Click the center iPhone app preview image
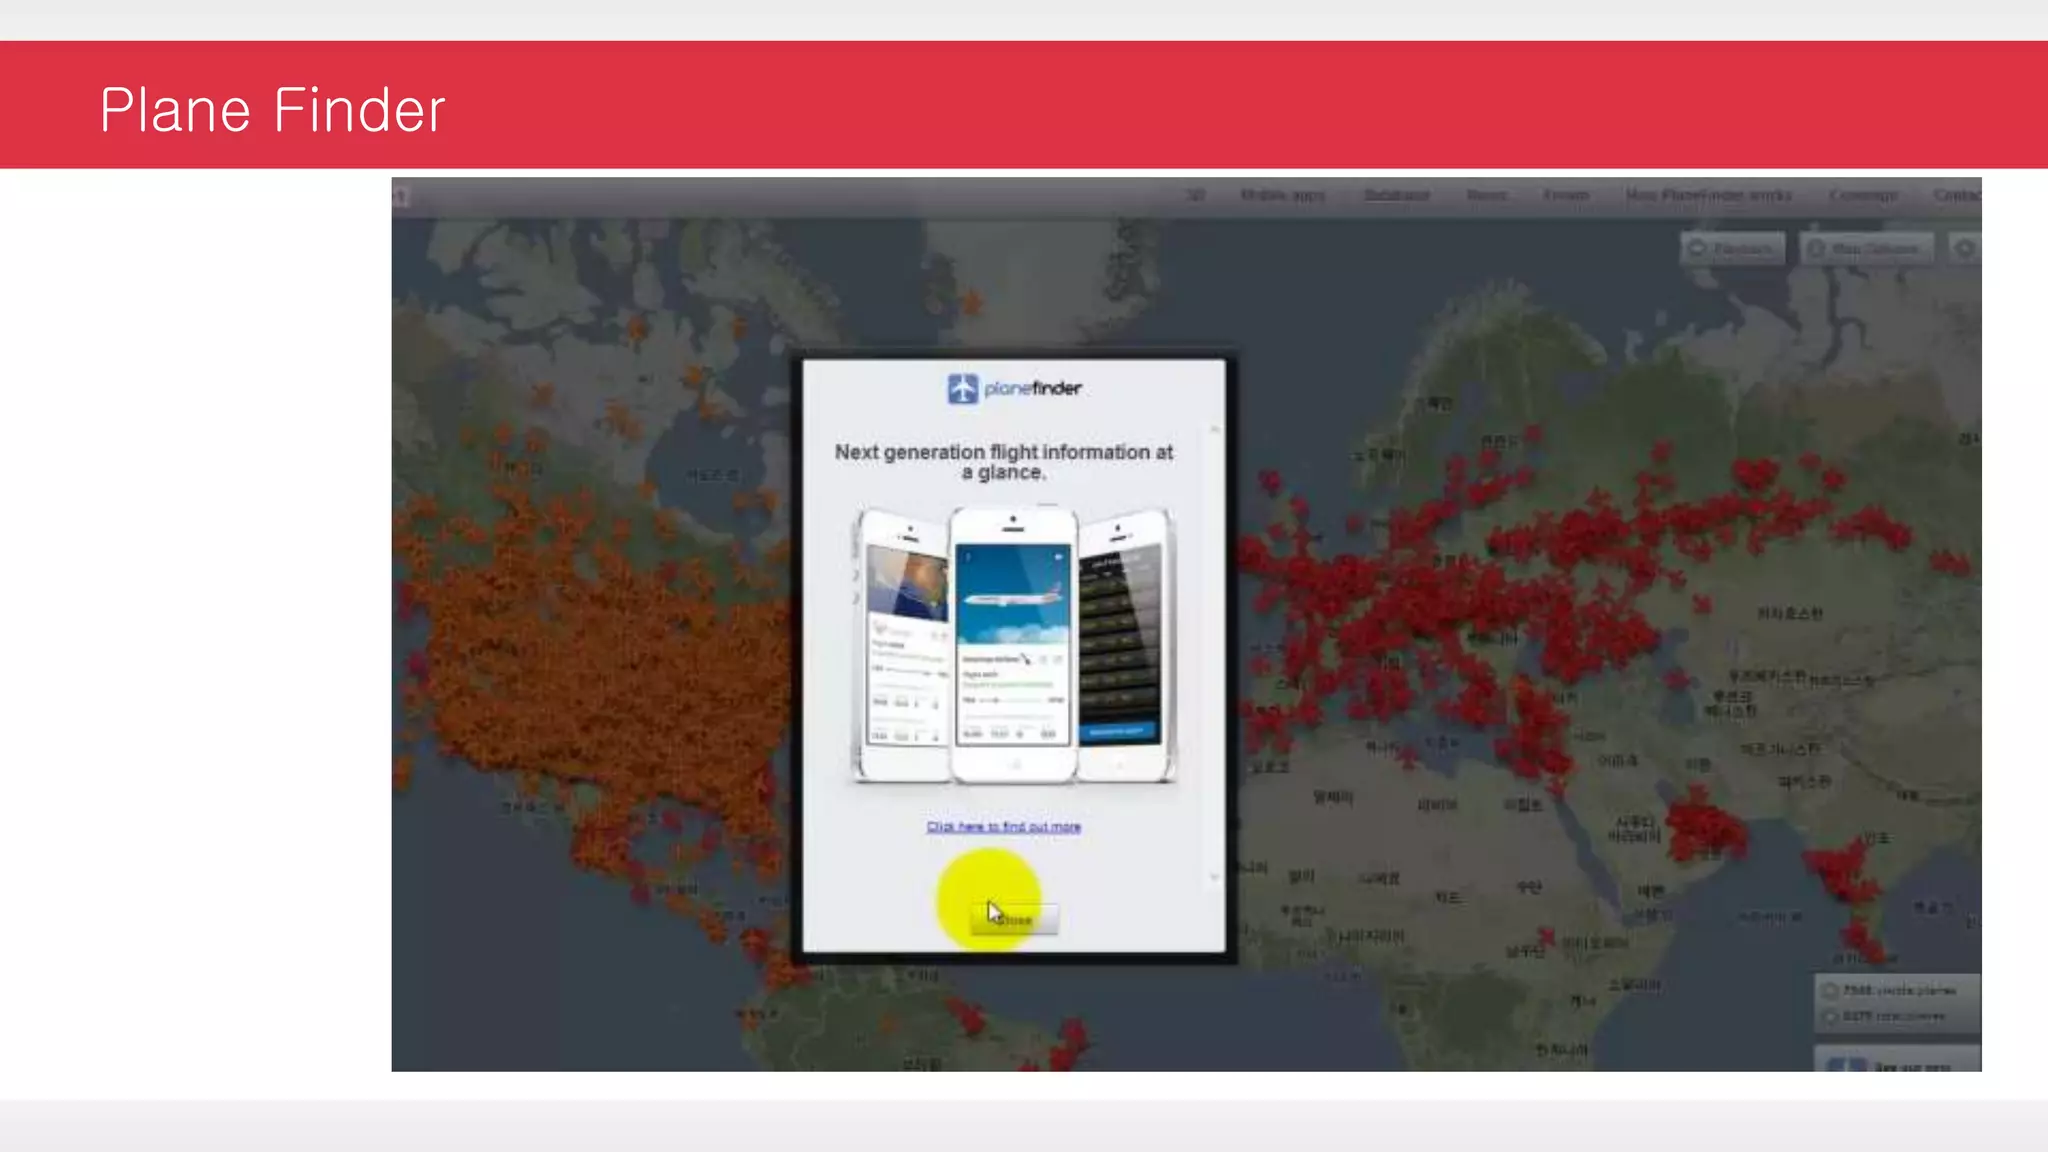The image size is (2048, 1152). pos(1012,645)
